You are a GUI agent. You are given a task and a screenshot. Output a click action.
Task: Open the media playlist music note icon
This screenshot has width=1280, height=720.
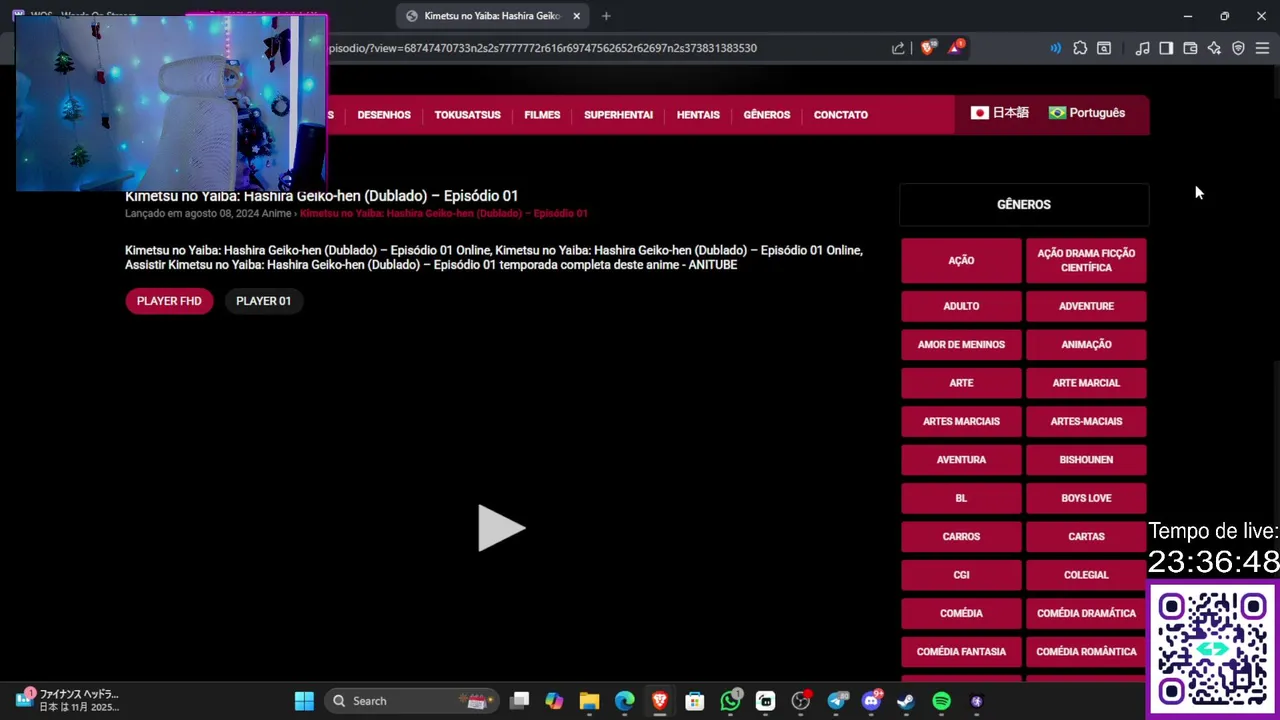[1142, 48]
